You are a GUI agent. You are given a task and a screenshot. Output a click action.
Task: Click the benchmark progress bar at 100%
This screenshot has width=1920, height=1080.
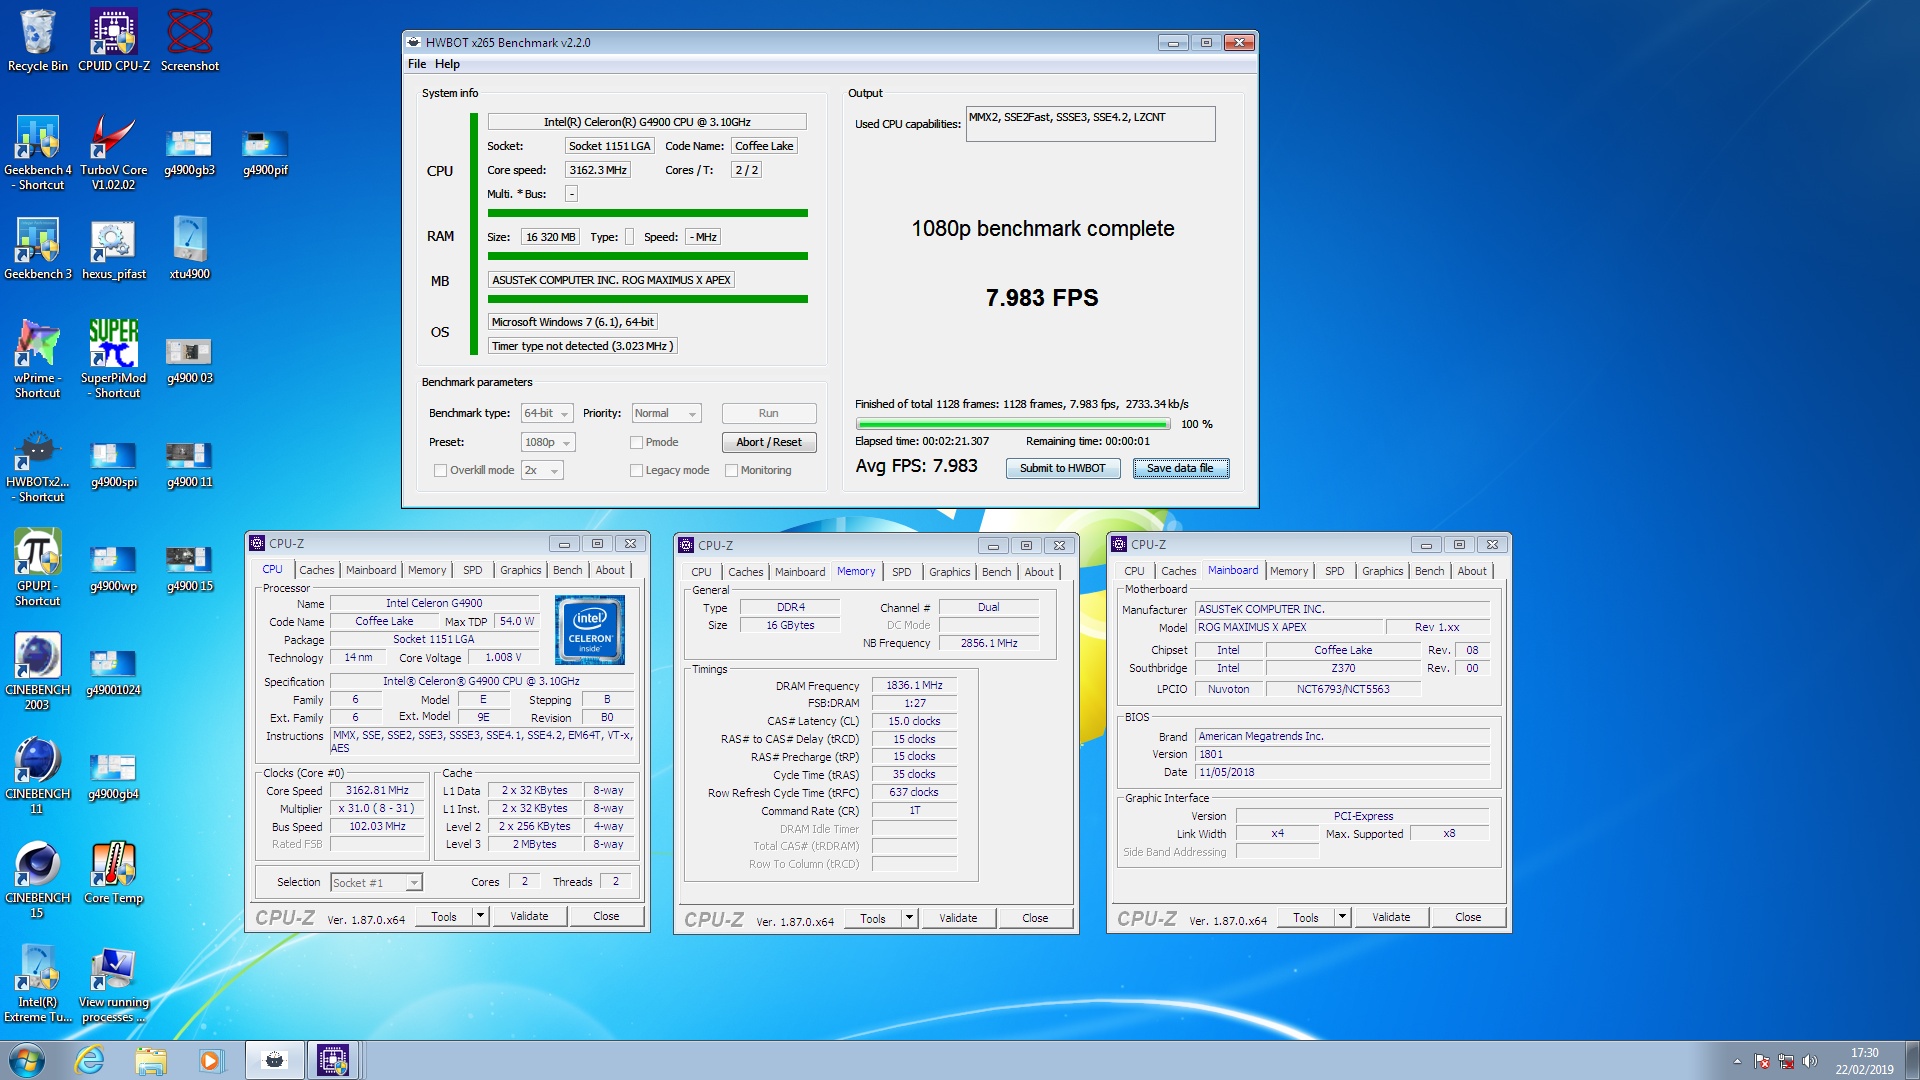coord(1013,424)
